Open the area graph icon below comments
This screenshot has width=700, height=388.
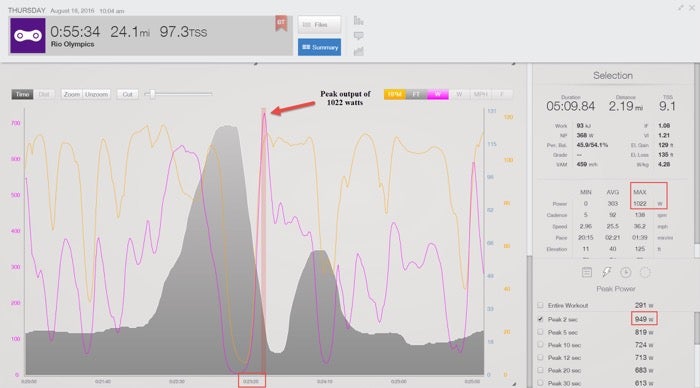(x=358, y=51)
